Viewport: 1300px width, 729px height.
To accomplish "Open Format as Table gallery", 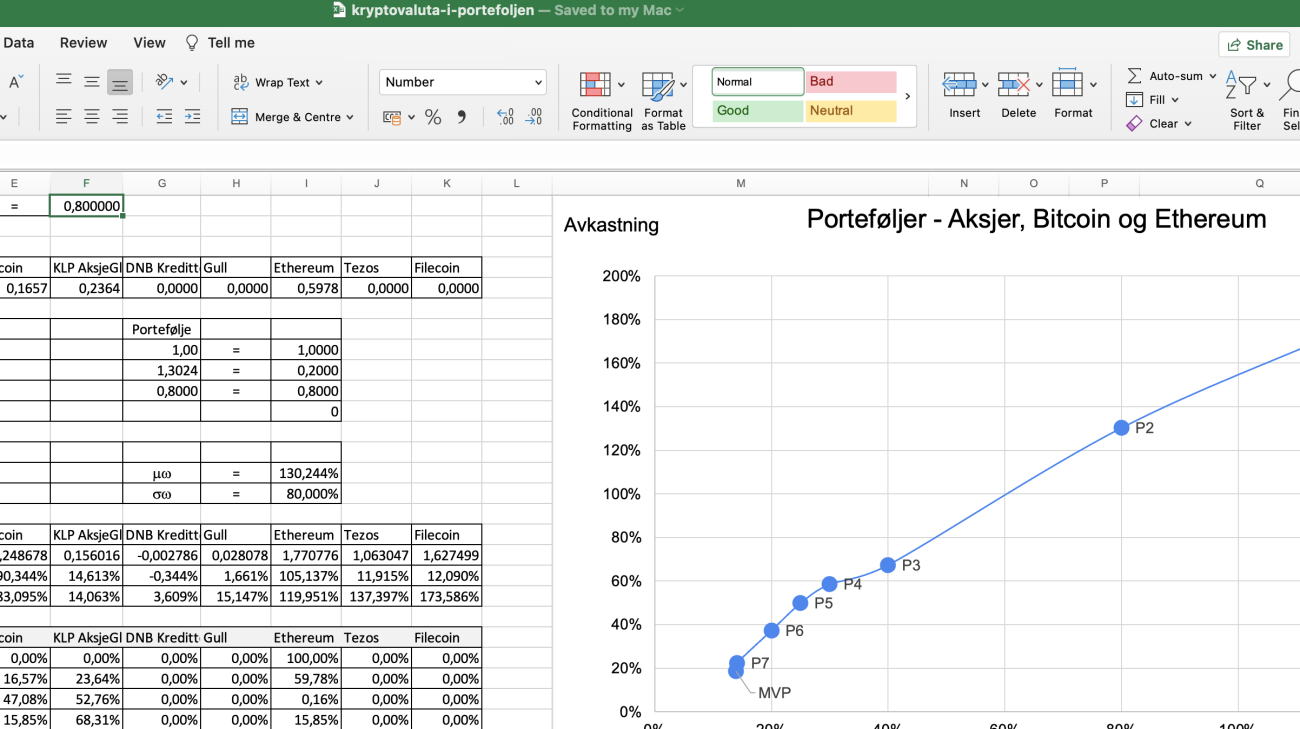I will click(x=663, y=101).
